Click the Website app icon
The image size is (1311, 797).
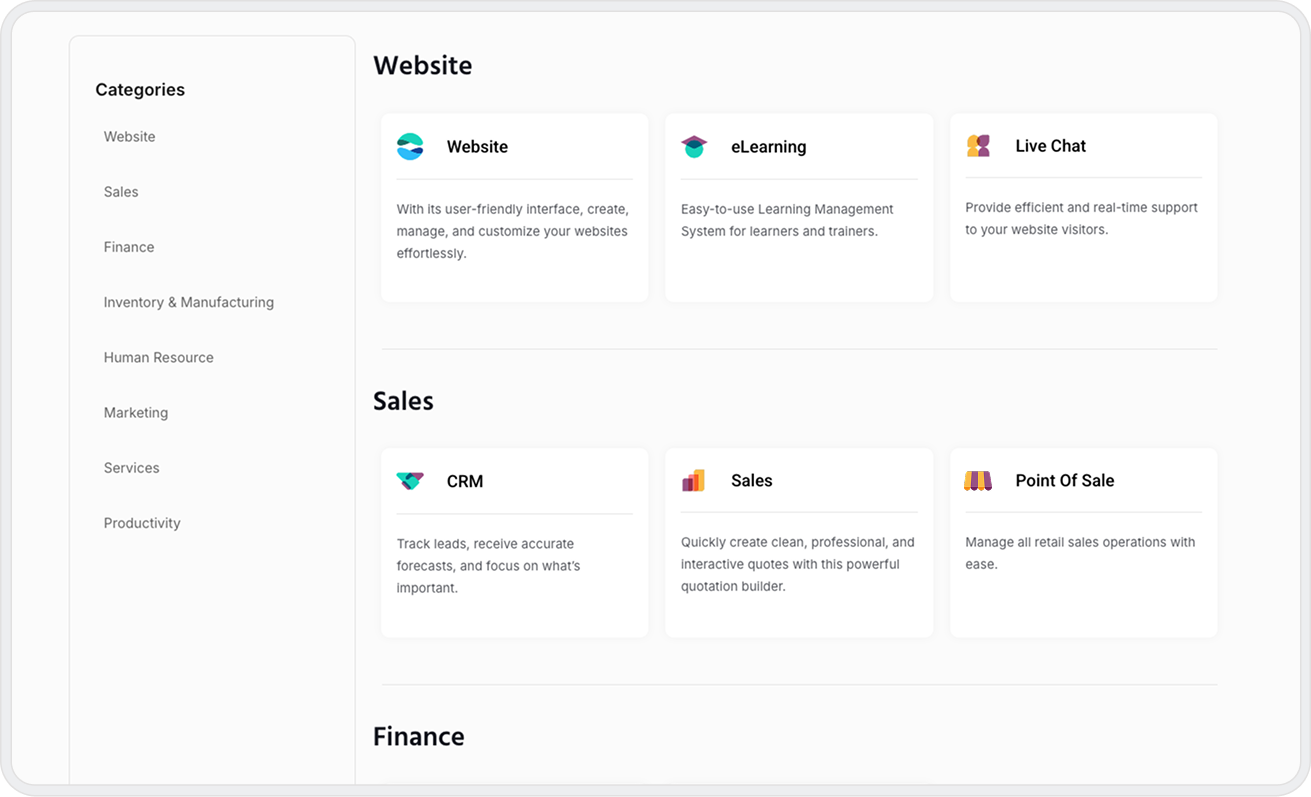tap(410, 146)
